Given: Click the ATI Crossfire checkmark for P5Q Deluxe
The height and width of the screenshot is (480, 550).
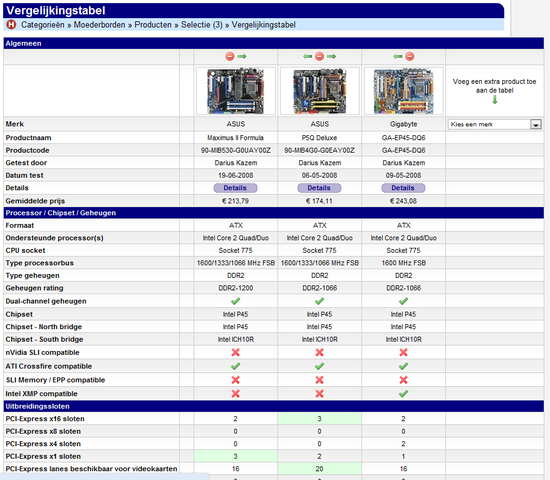Looking at the screenshot, I should (320, 366).
